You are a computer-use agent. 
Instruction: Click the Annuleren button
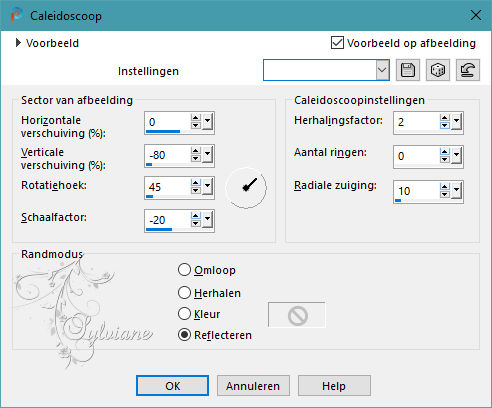[x=253, y=386]
